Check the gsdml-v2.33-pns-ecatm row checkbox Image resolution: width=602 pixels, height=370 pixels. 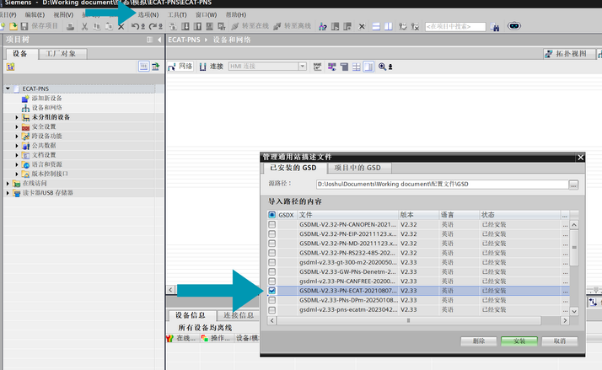pos(272,310)
